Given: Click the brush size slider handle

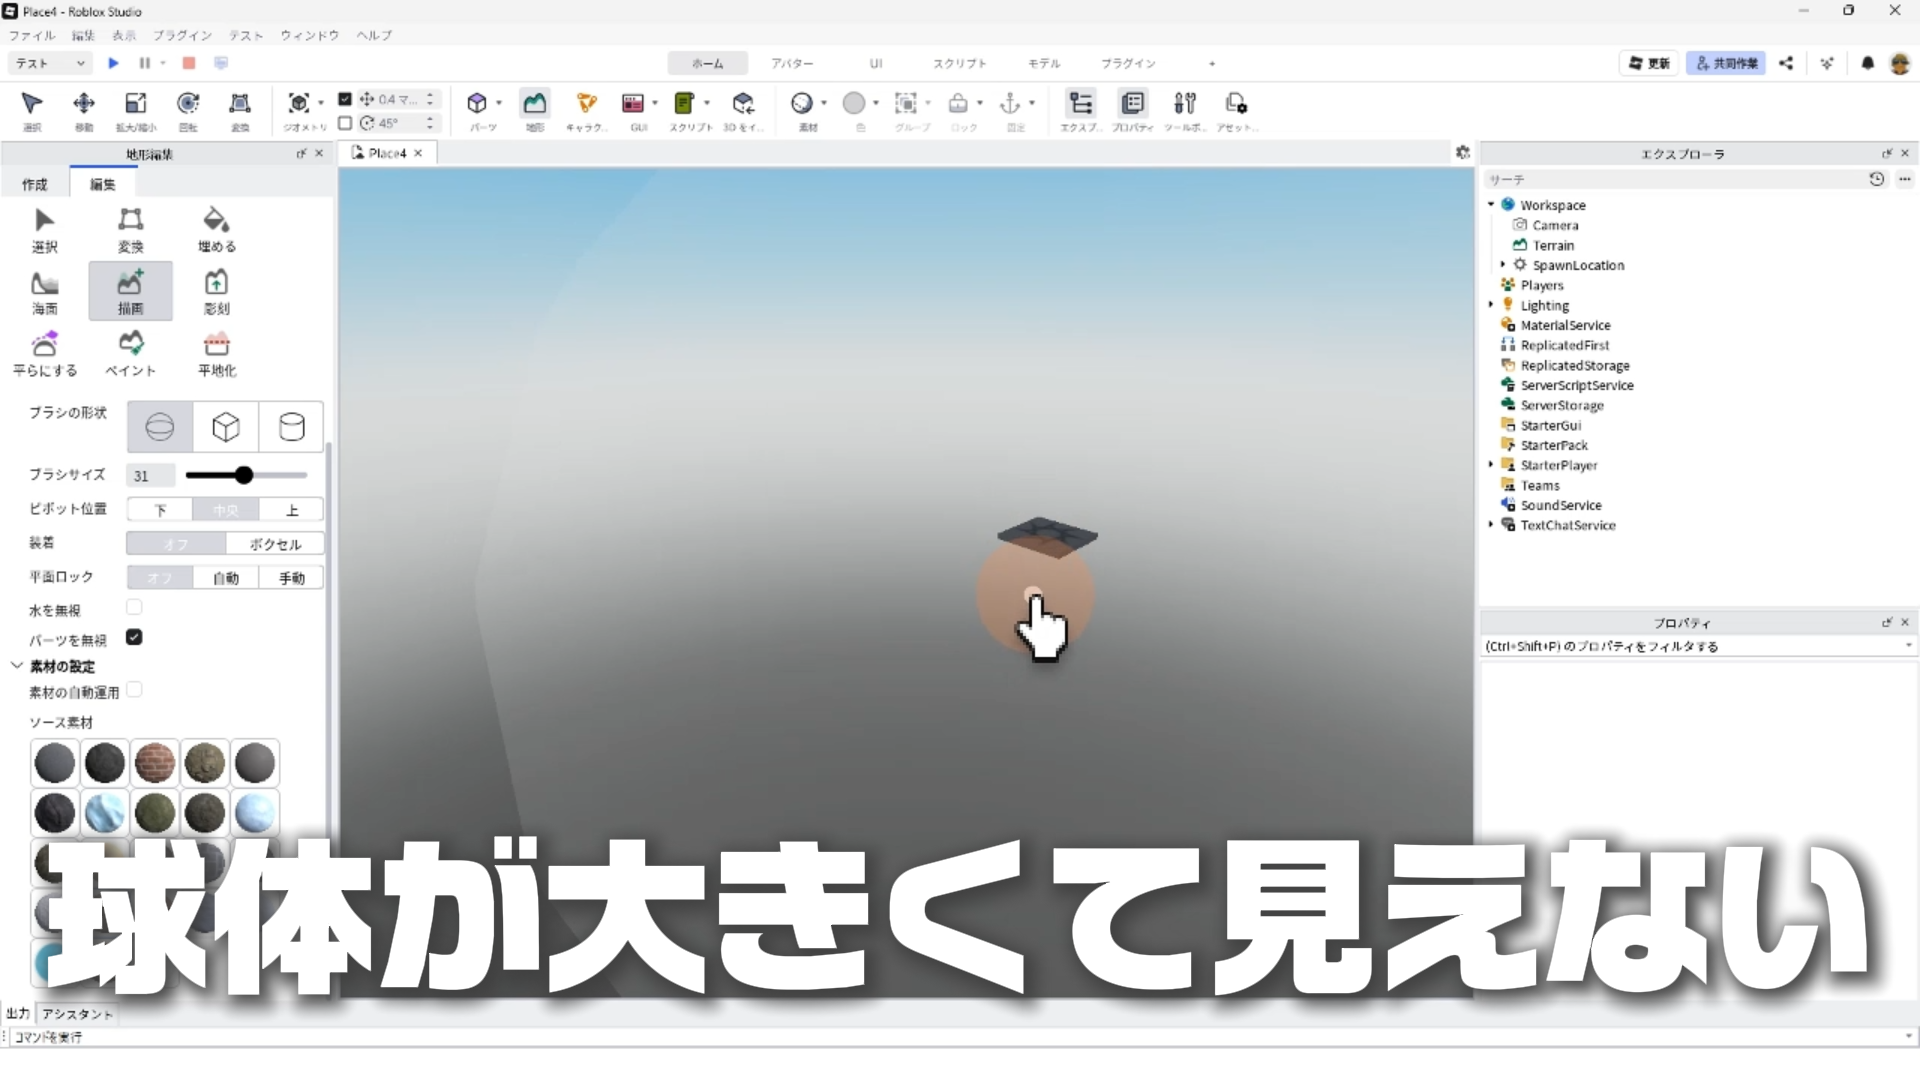Looking at the screenshot, I should coord(244,475).
